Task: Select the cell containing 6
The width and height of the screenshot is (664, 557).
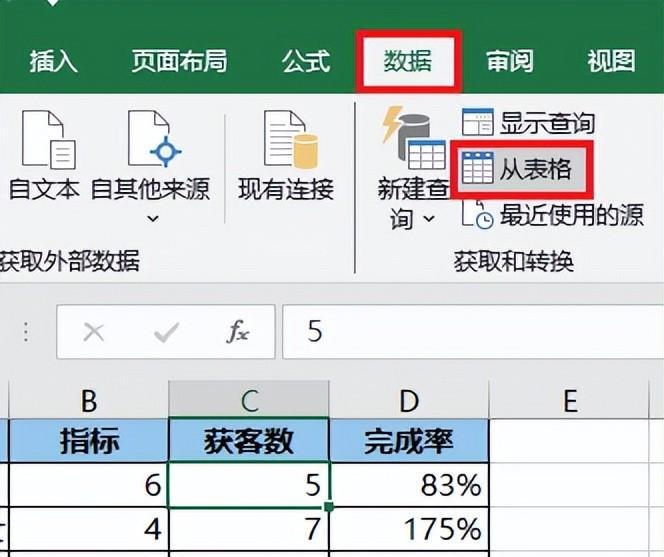Action: pos(89,485)
